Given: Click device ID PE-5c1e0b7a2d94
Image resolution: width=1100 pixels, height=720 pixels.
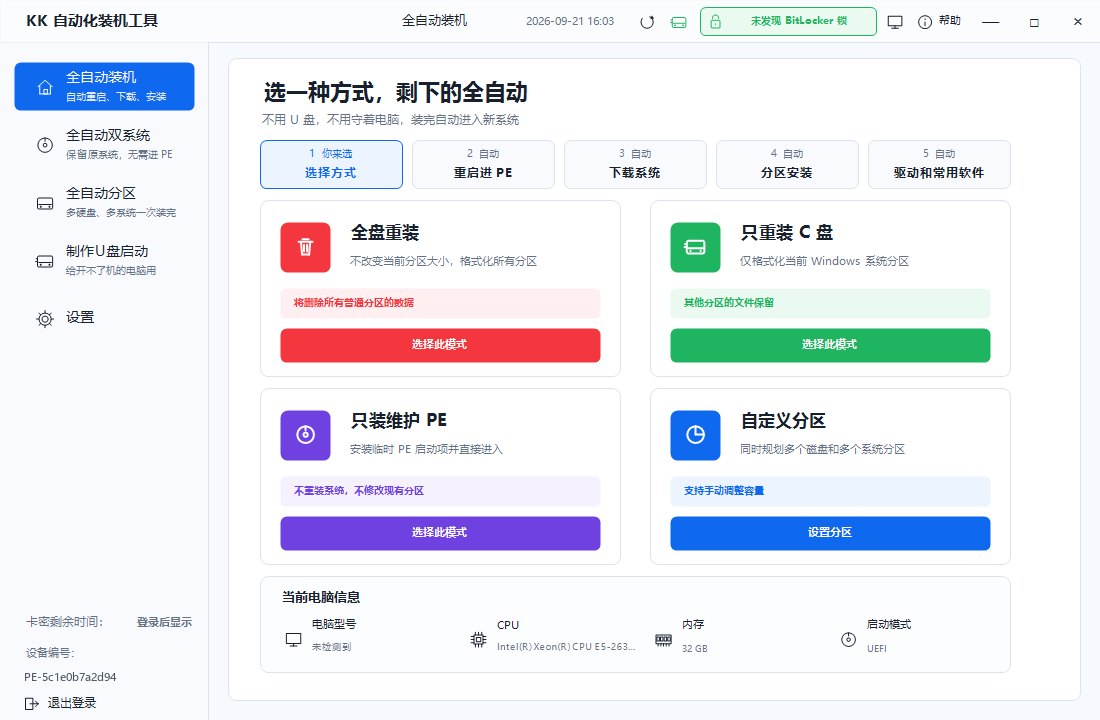Looking at the screenshot, I should coord(70,677).
